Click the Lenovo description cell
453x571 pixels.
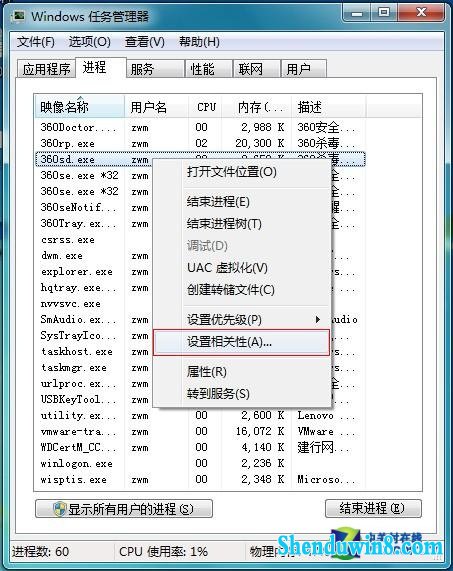pyautogui.click(x=326, y=416)
